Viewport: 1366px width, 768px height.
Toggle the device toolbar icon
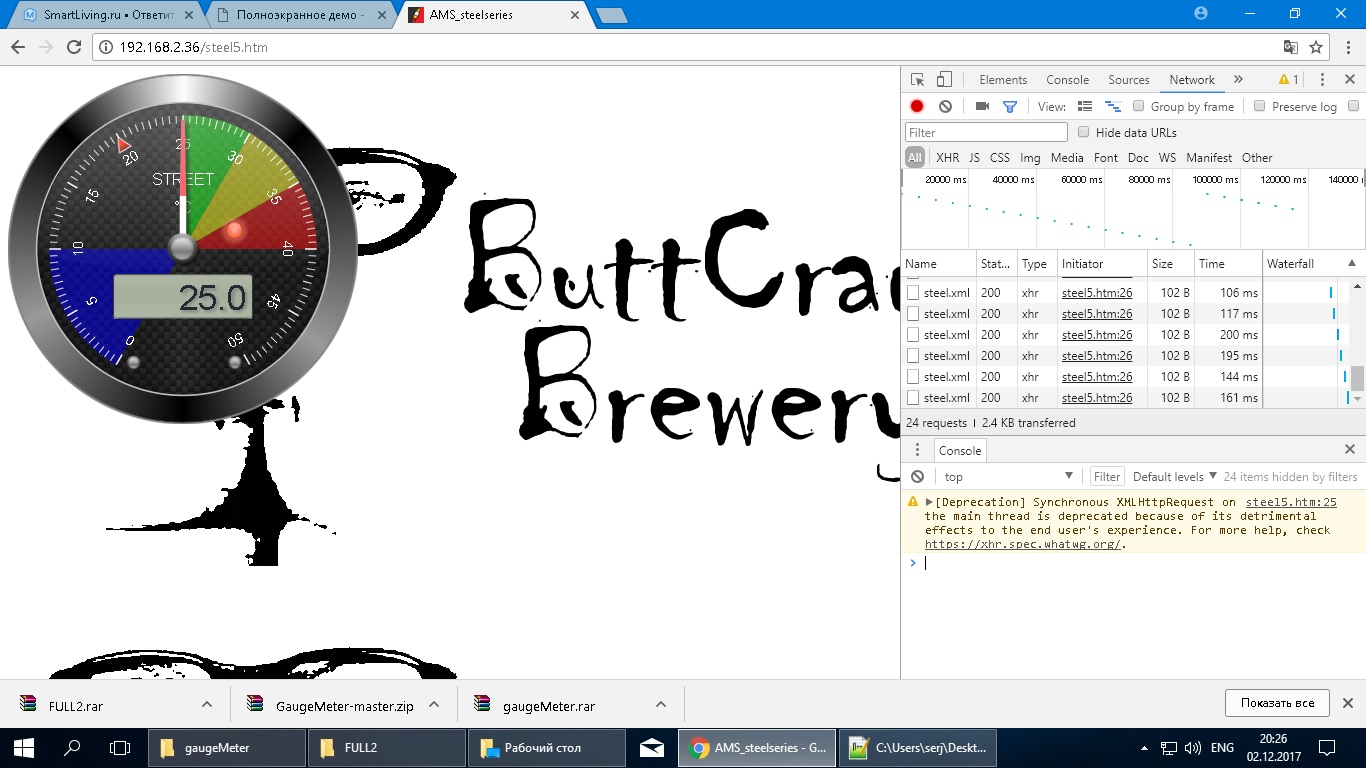point(944,80)
